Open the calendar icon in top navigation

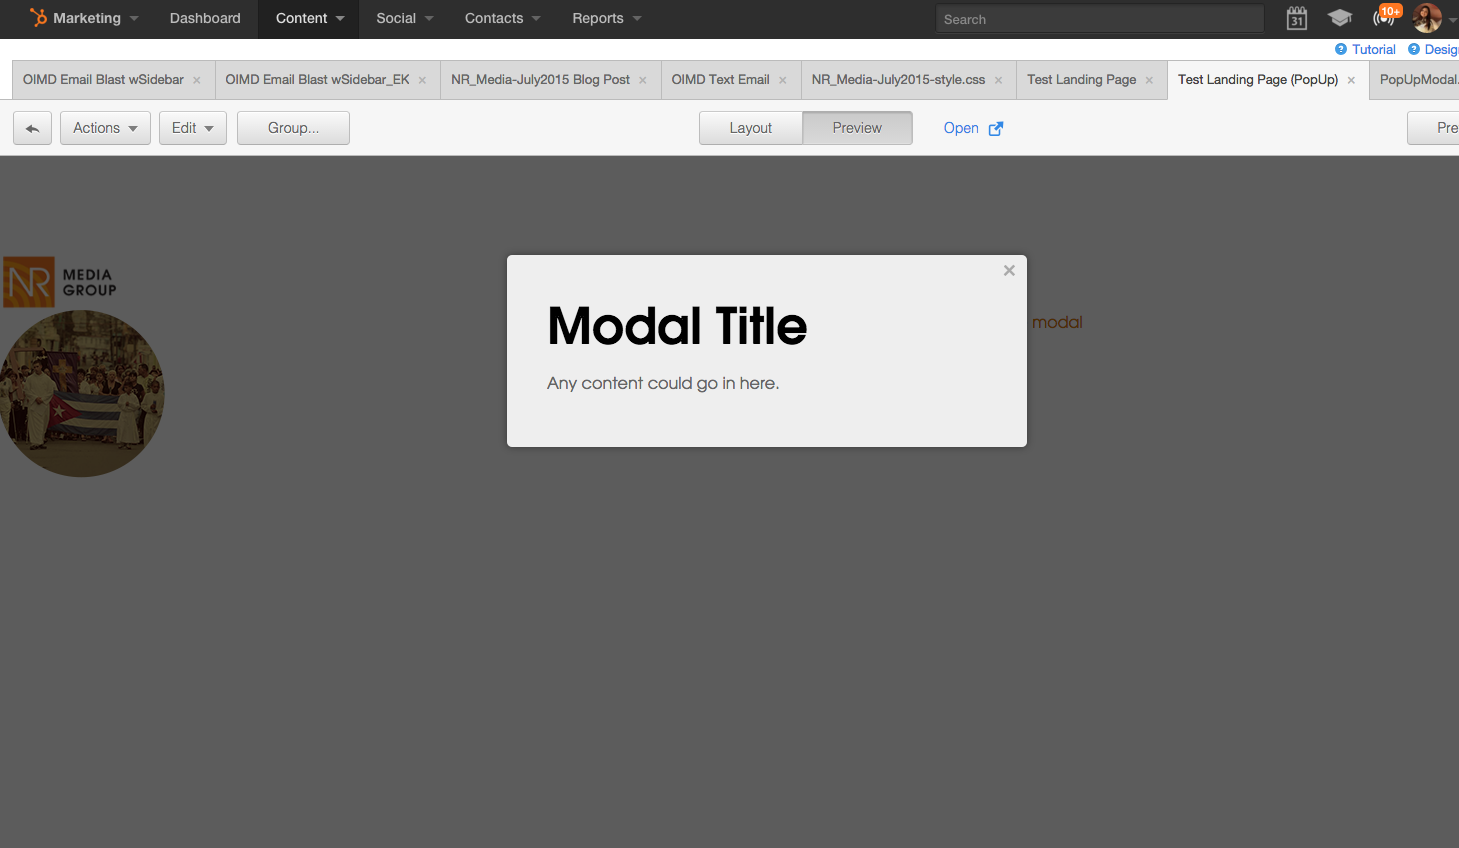coord(1296,18)
